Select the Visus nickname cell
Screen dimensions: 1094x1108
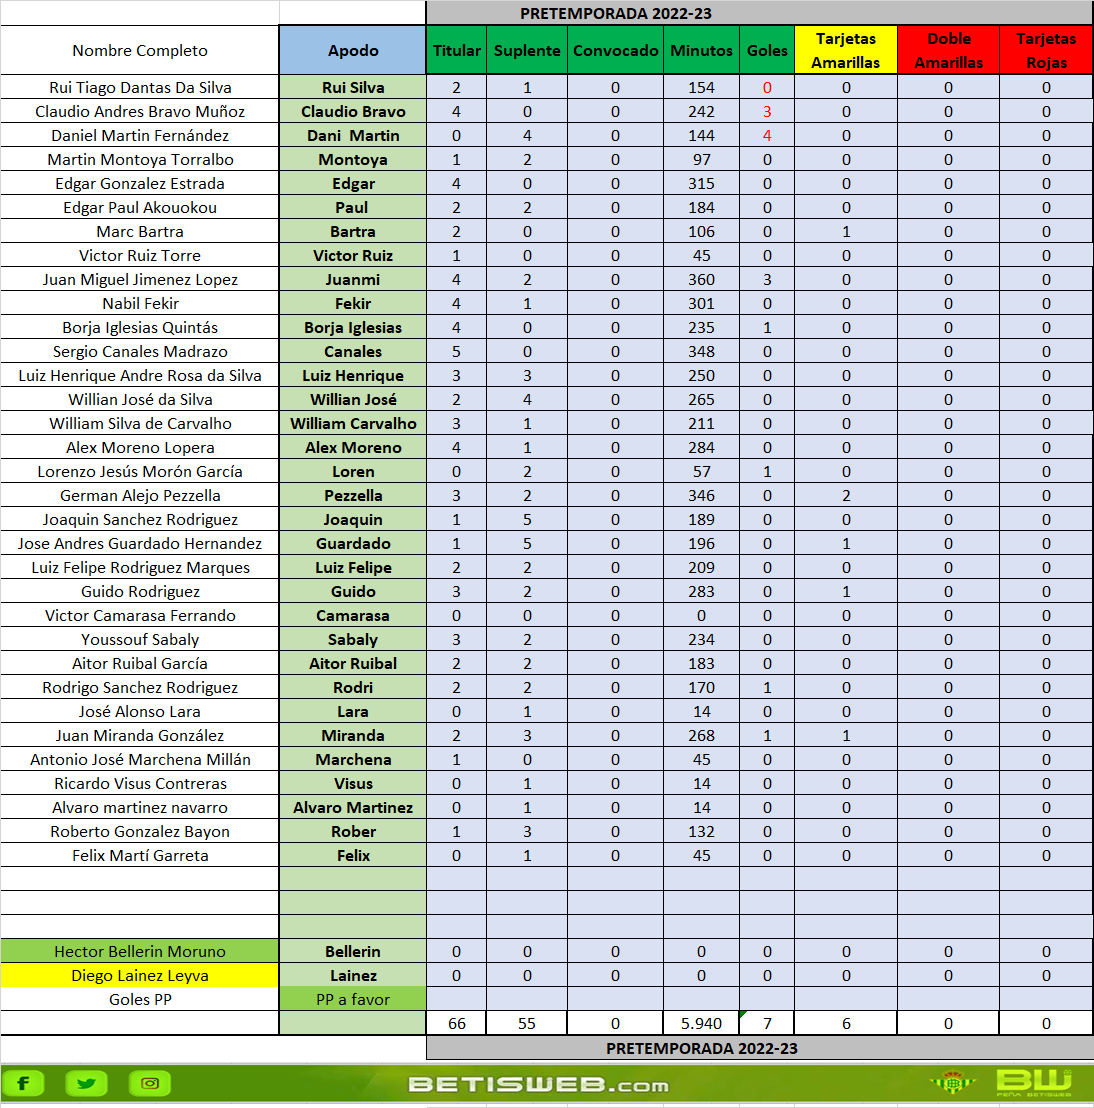pyautogui.click(x=353, y=784)
